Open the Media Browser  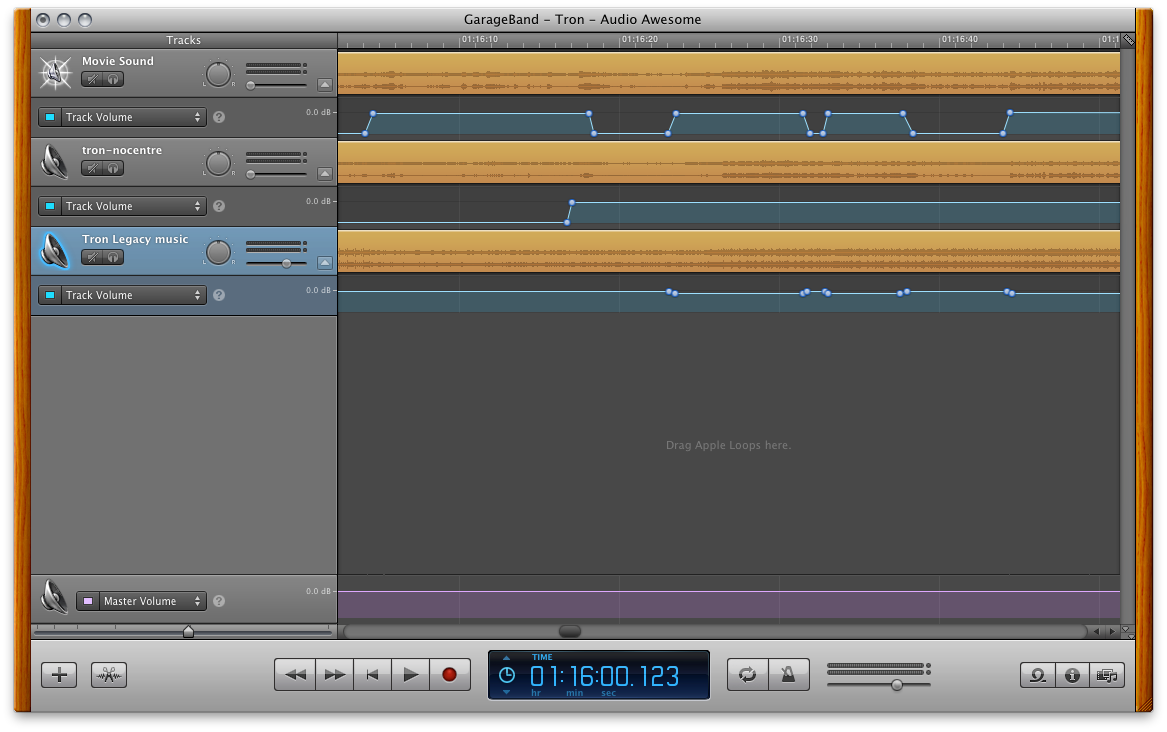point(1107,675)
